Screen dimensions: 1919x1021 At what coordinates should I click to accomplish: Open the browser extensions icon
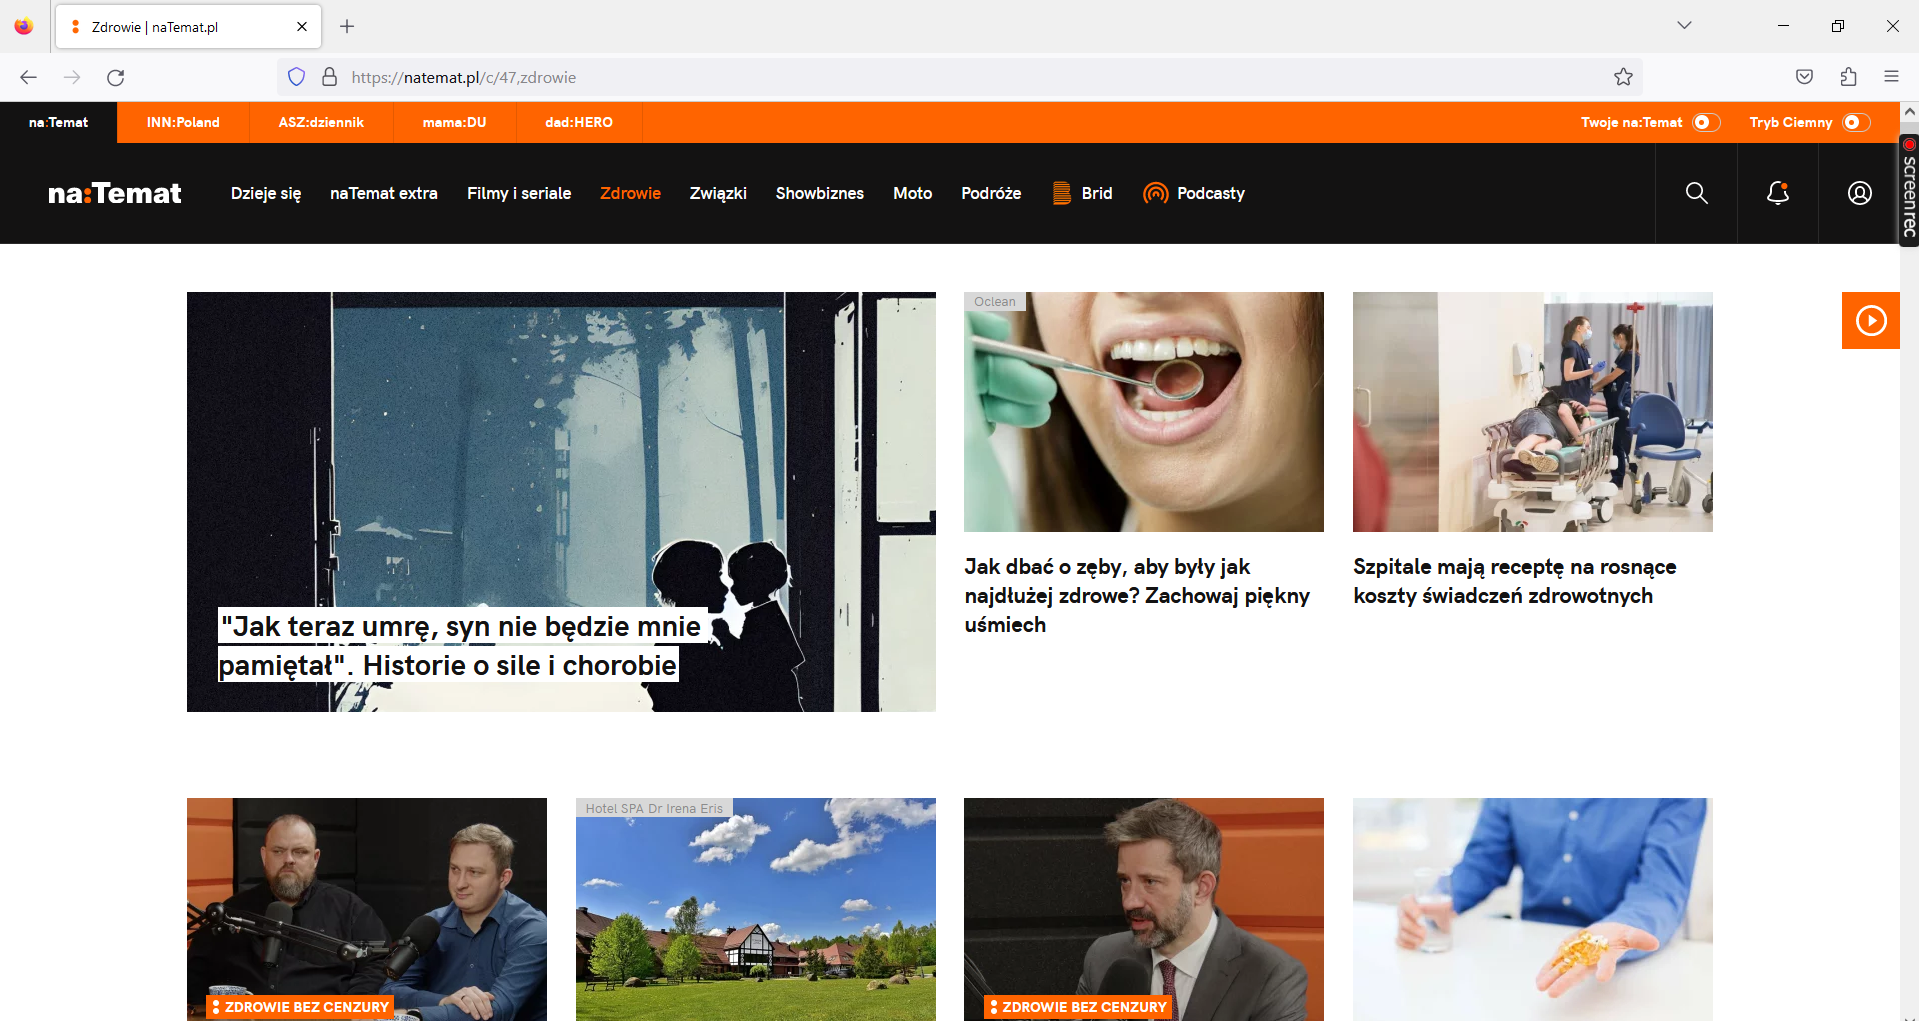click(1848, 77)
